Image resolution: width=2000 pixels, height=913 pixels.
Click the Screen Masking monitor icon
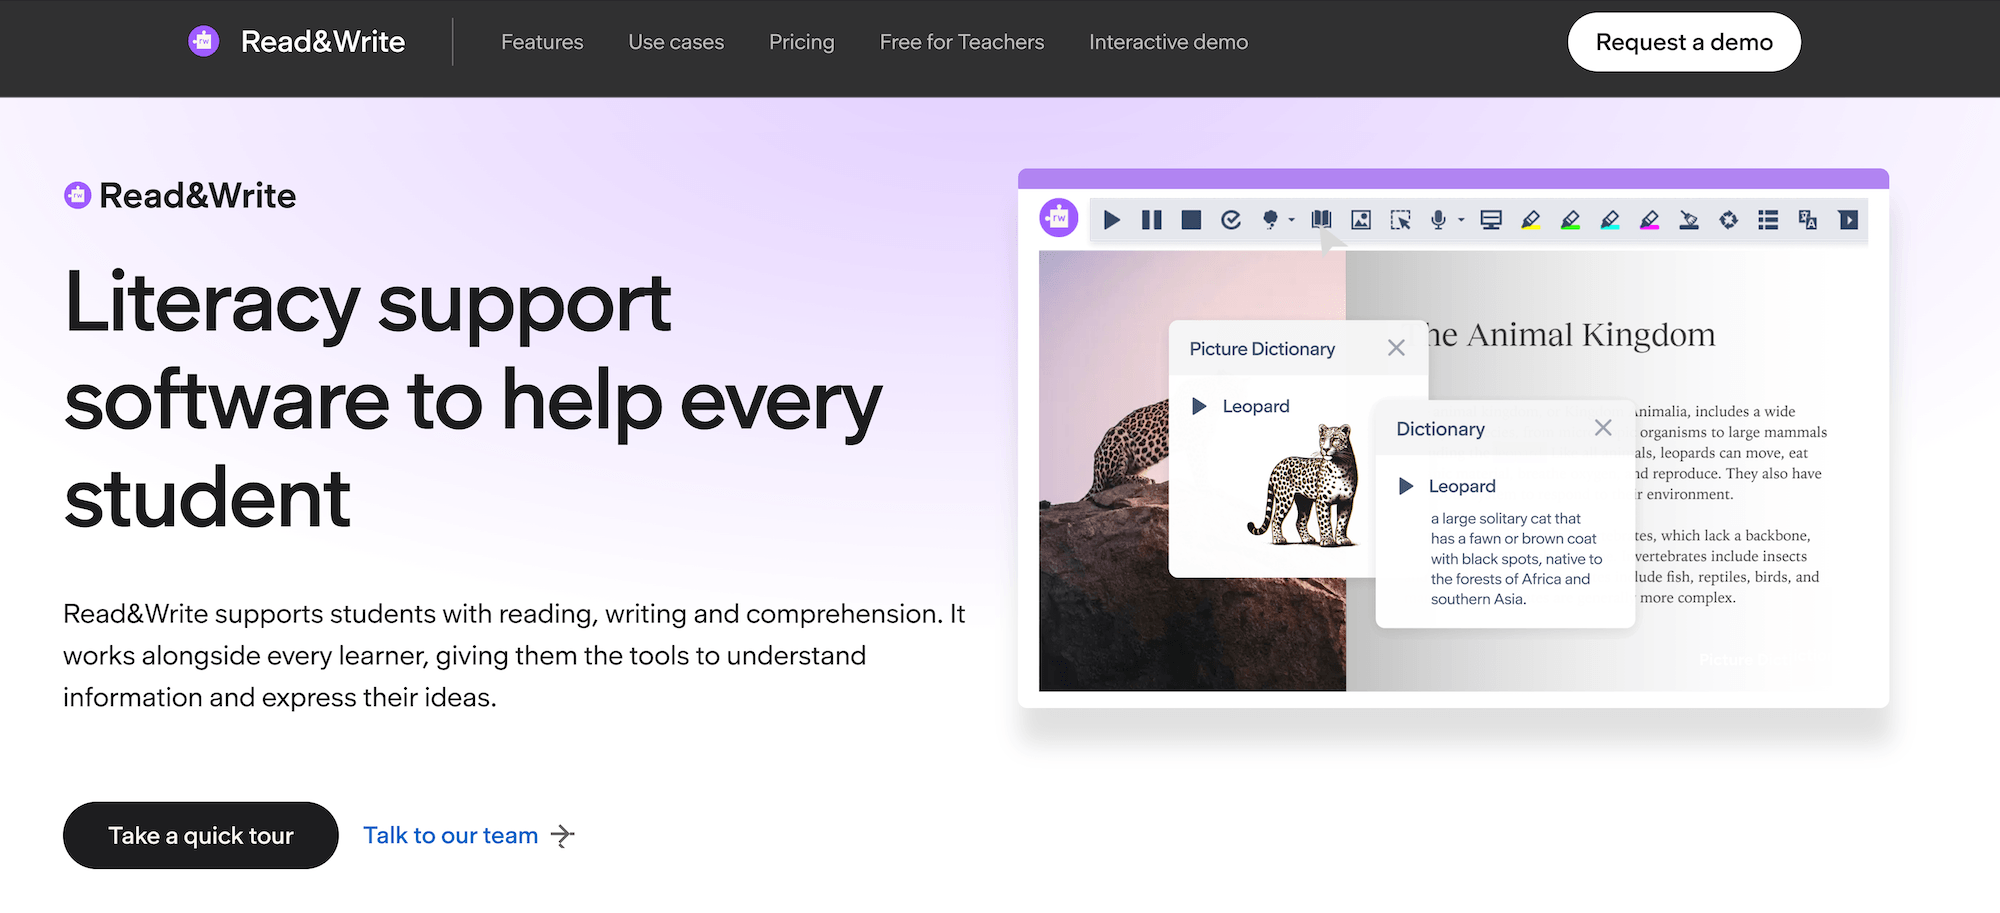[1491, 220]
